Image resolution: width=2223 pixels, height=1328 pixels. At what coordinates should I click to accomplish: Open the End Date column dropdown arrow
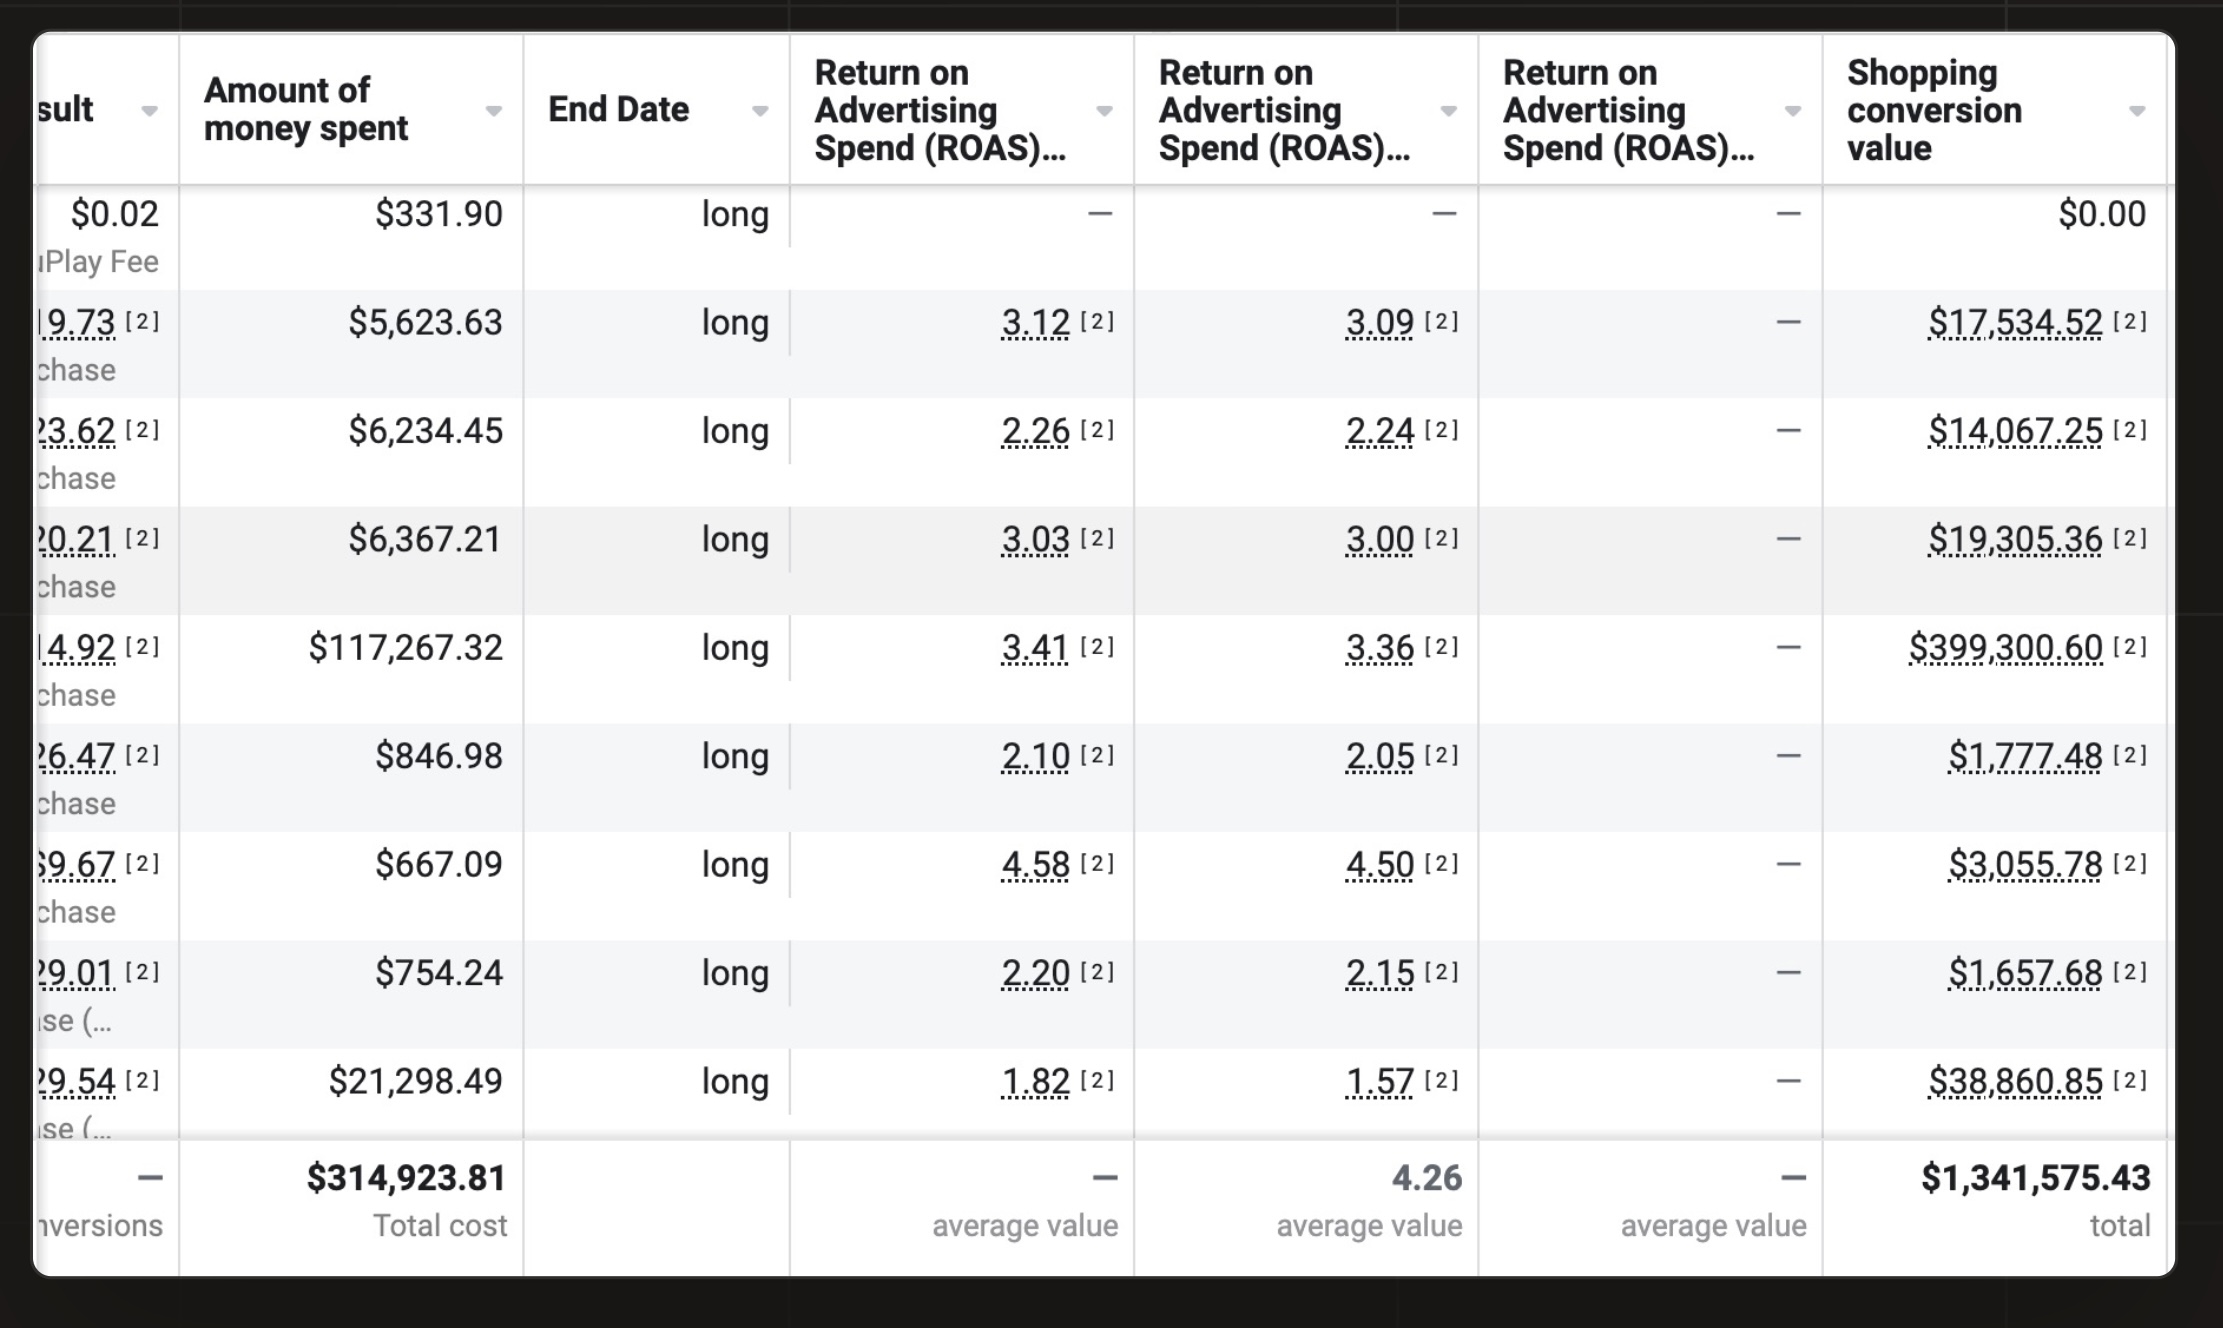760,111
